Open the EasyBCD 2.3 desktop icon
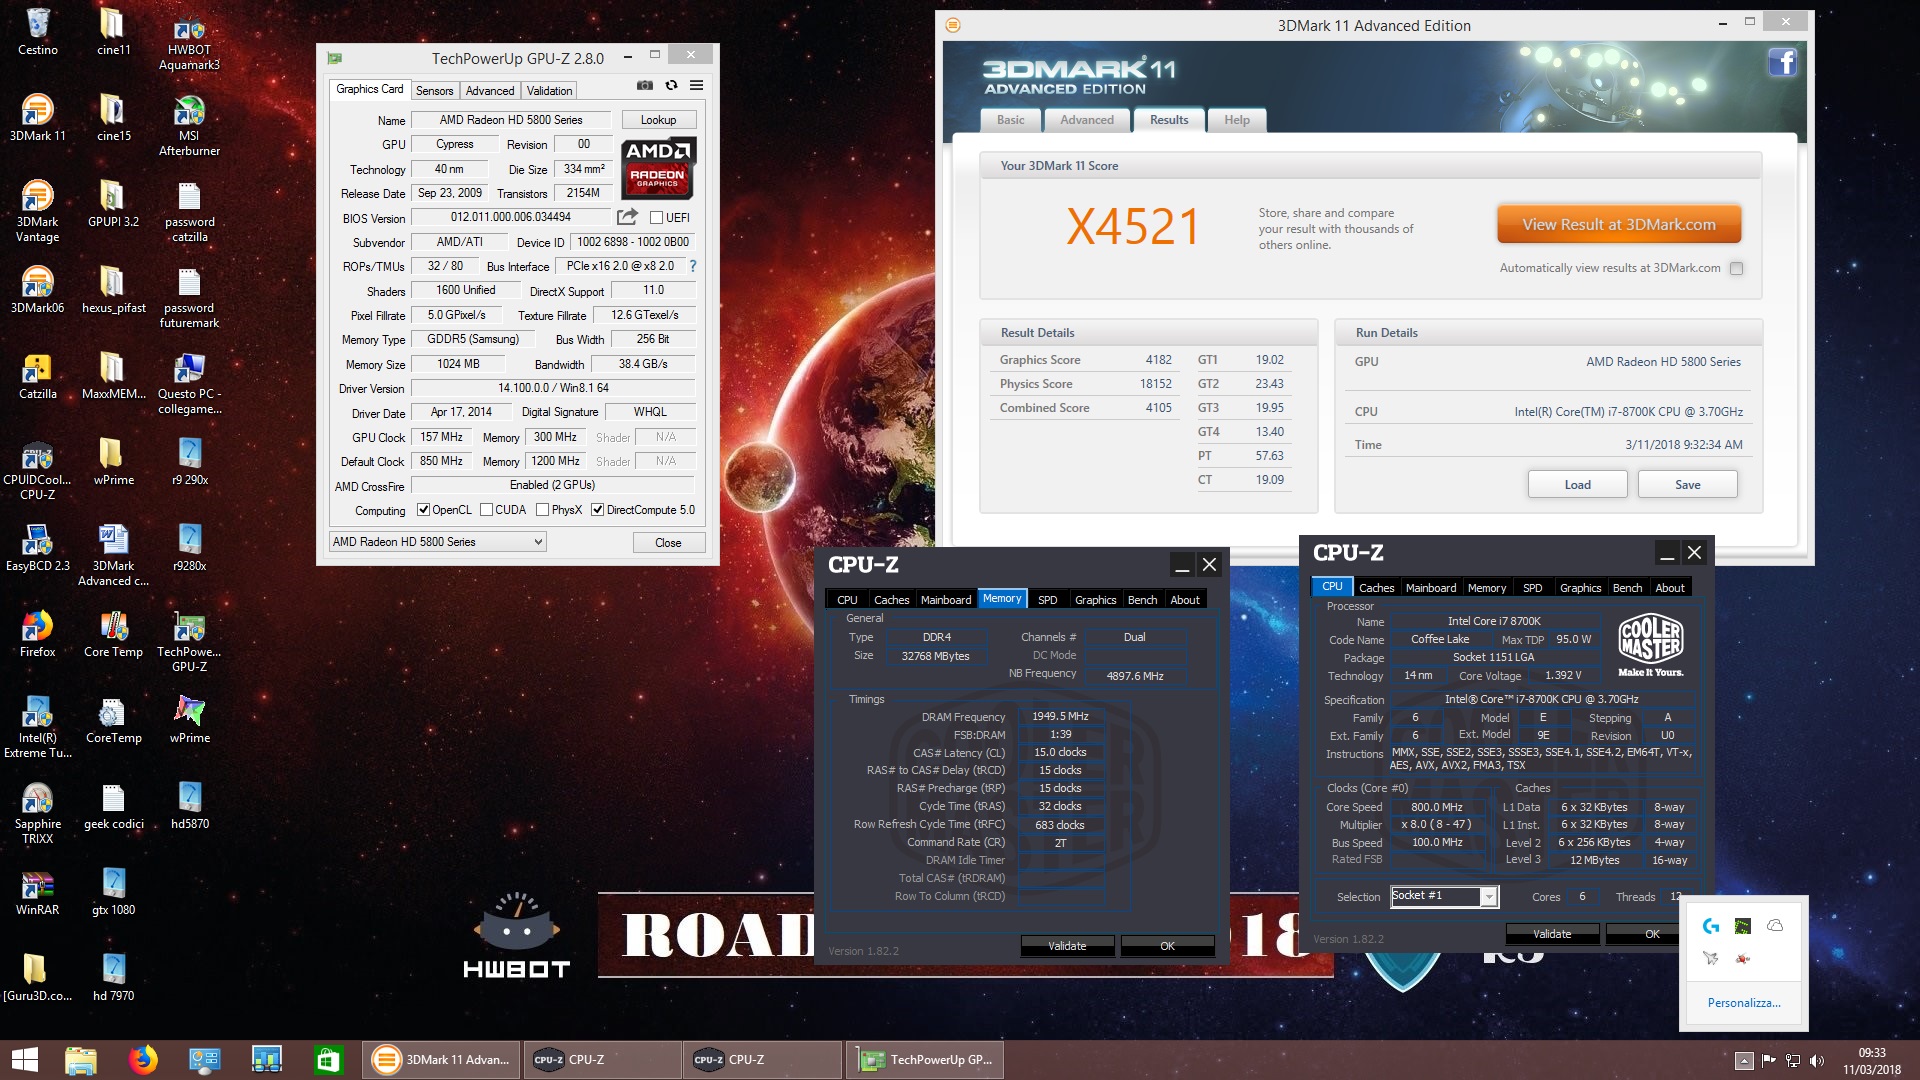 pos(38,548)
